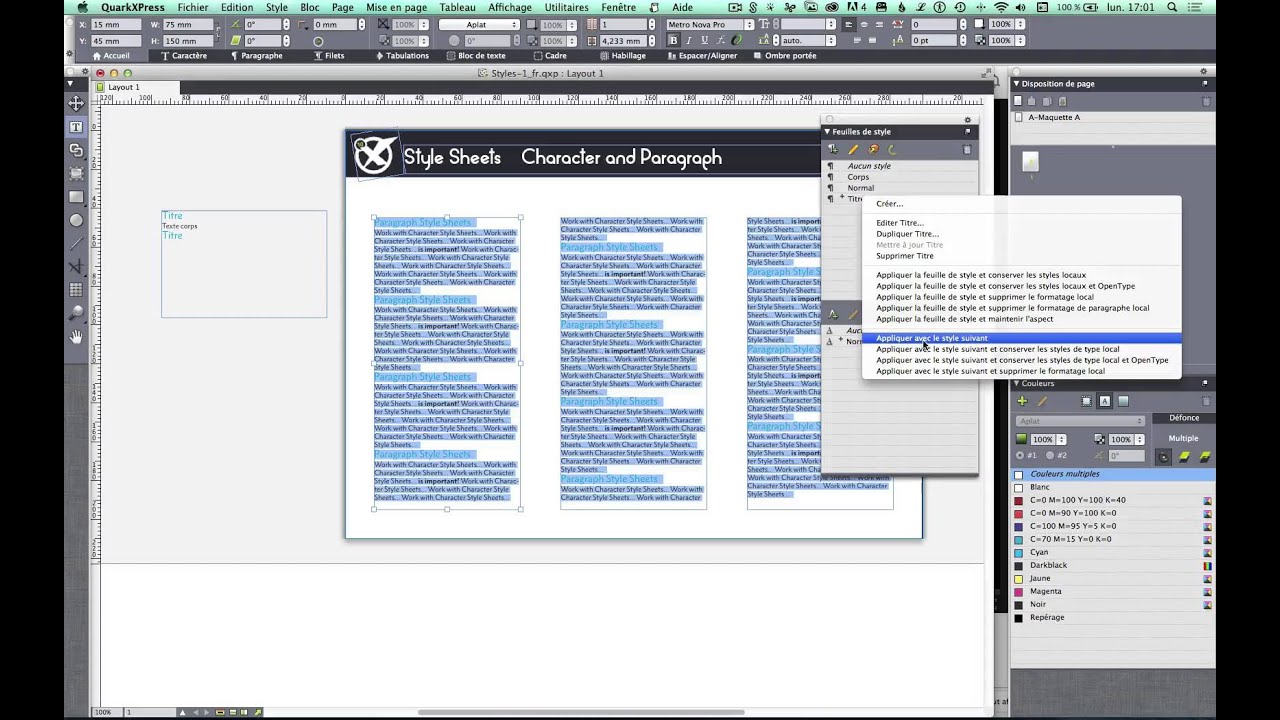Viewport: 1280px width, 720px height.
Task: Select the Zoom magnifier tool
Action: tap(76, 313)
